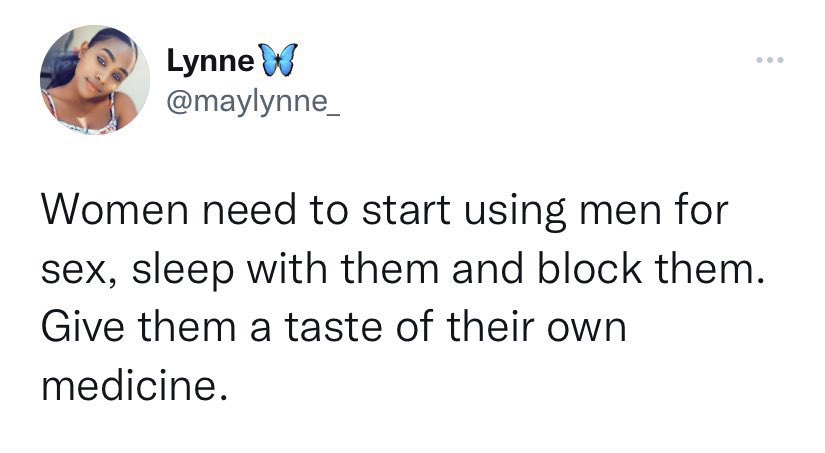The width and height of the screenshot is (825, 453).
Task: Click the word "Give" starting the third line
Action: pos(83,327)
